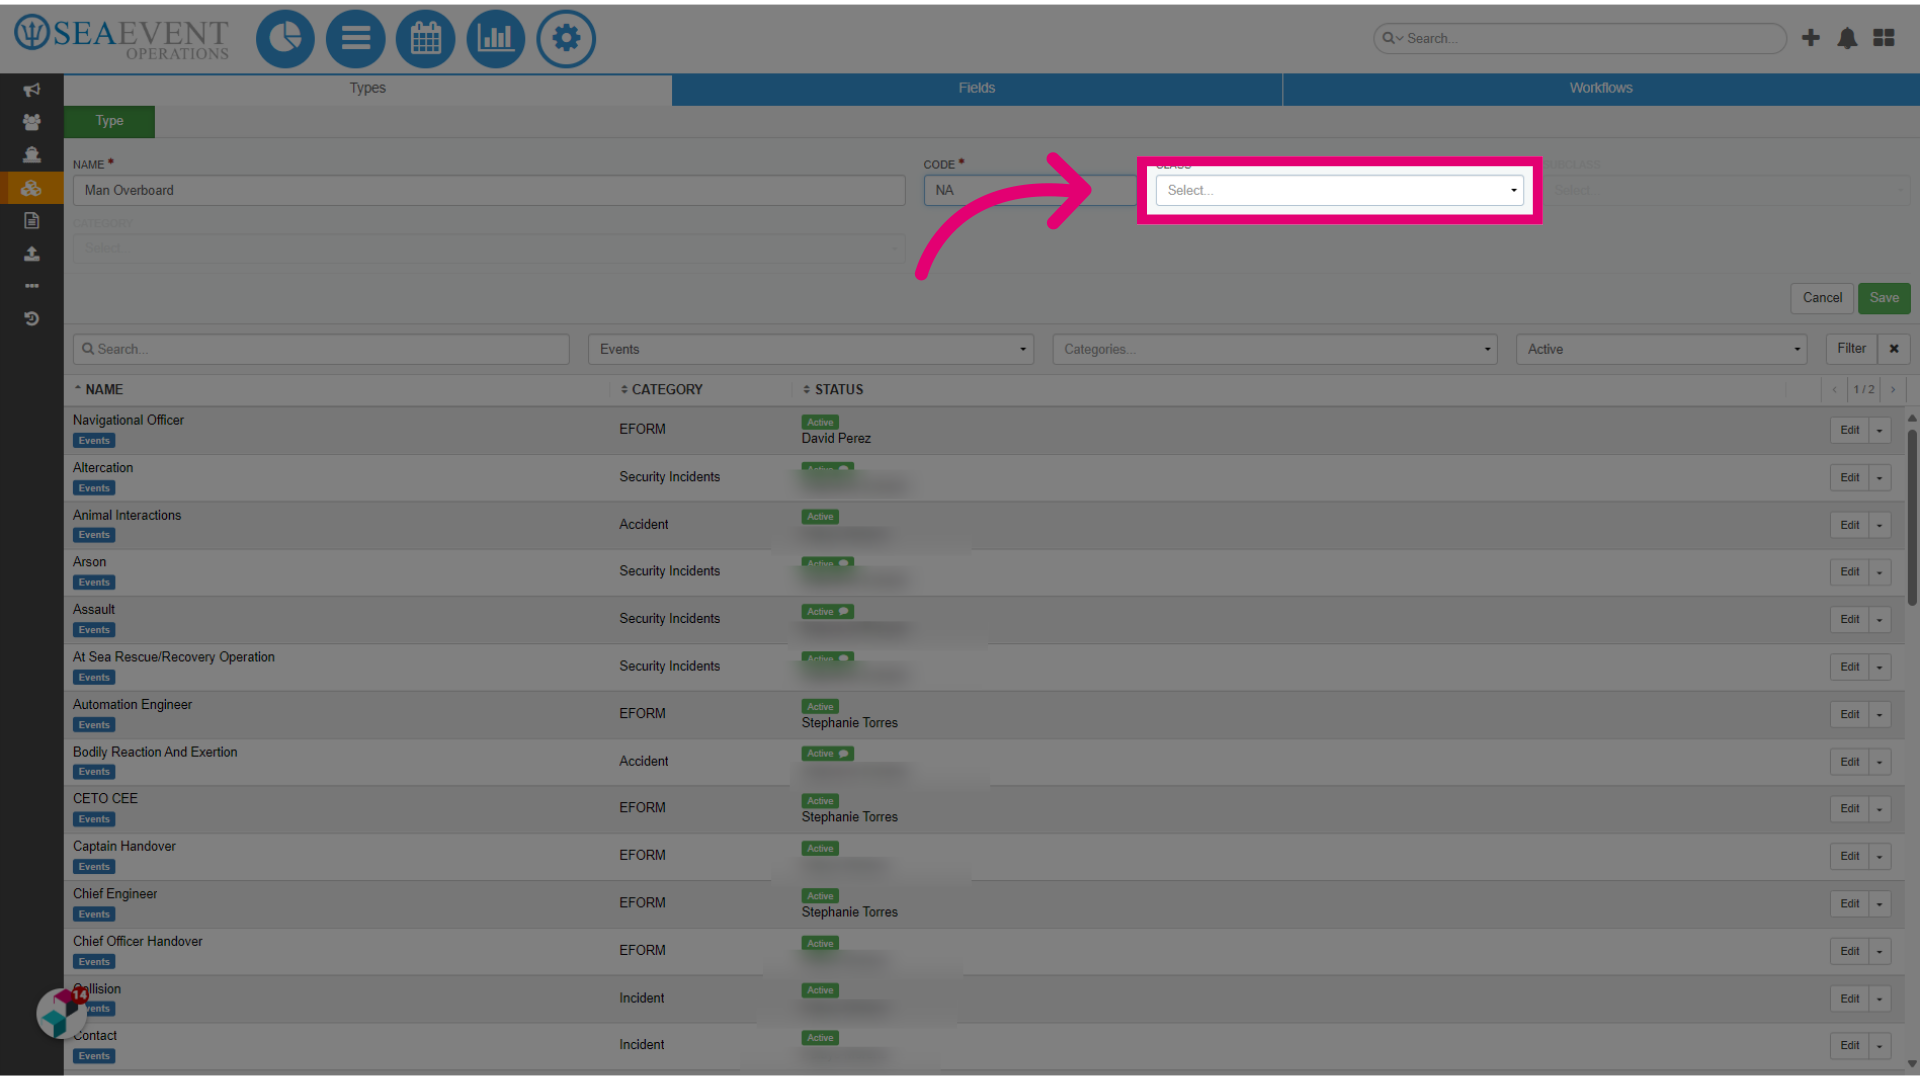Expand Edit options for Chief Engineer row
Viewport: 1920px width, 1080px height.
(x=1880, y=904)
